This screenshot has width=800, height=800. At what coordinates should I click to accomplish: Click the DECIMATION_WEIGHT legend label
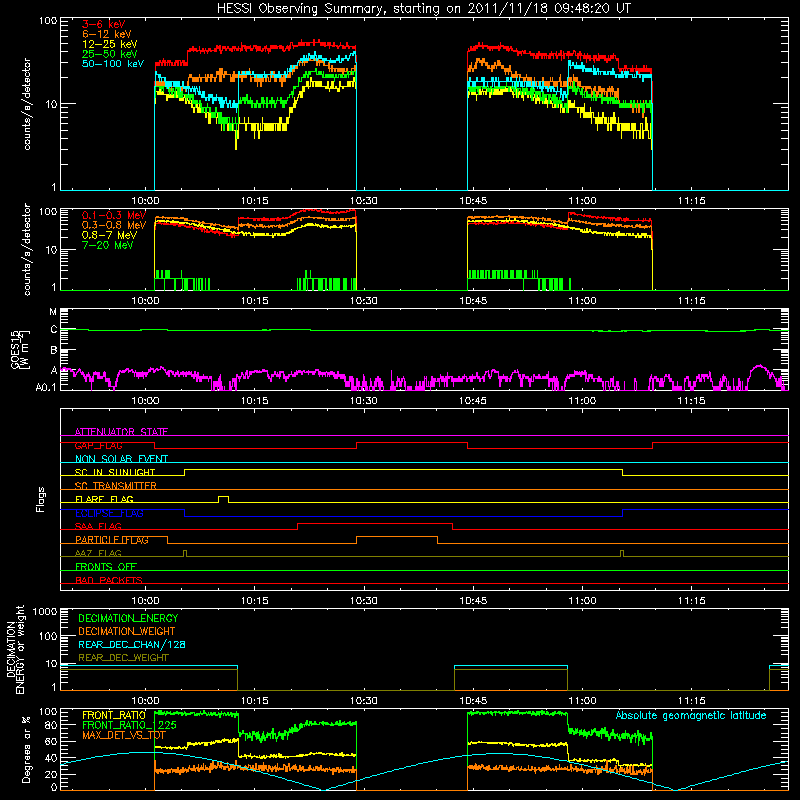[x=127, y=631]
